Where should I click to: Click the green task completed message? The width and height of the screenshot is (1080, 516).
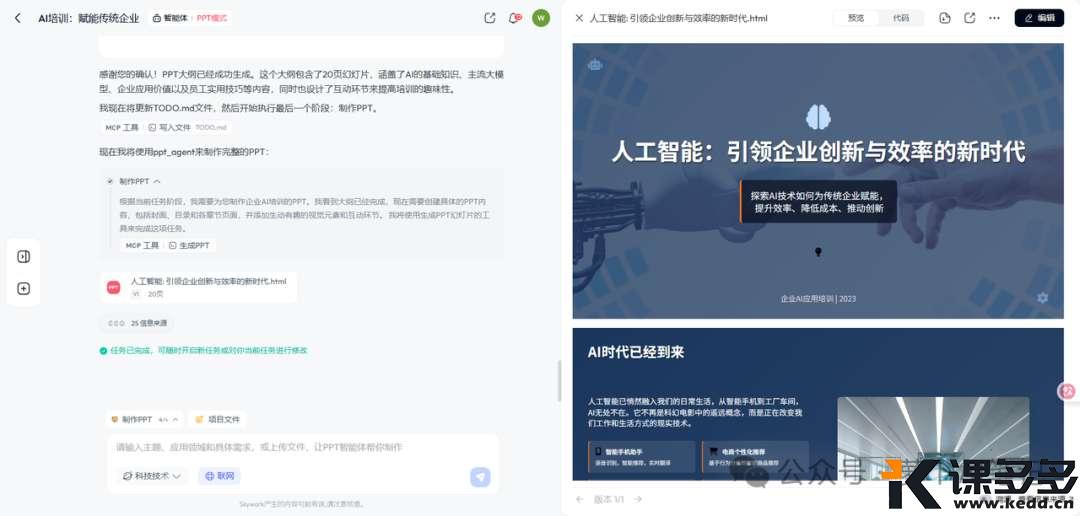pyautogui.click(x=203, y=351)
